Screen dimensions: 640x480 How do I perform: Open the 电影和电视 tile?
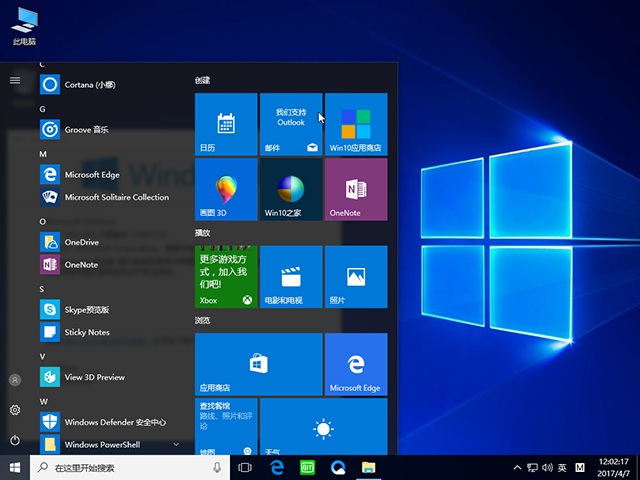click(x=290, y=276)
